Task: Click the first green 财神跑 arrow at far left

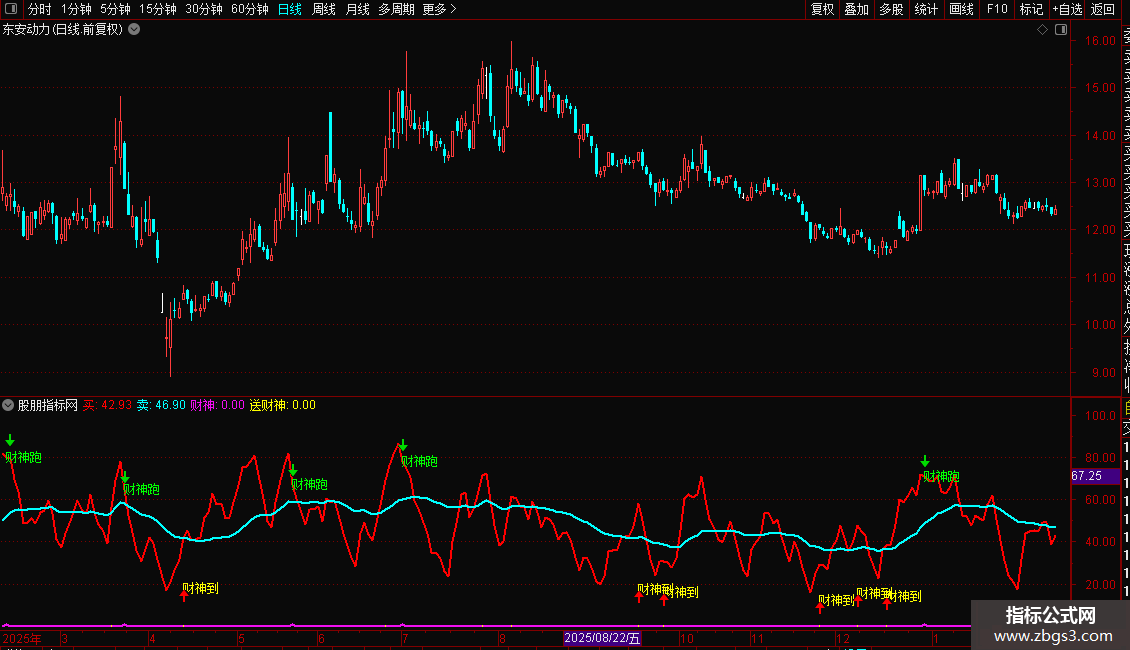Action: click(x=10, y=440)
